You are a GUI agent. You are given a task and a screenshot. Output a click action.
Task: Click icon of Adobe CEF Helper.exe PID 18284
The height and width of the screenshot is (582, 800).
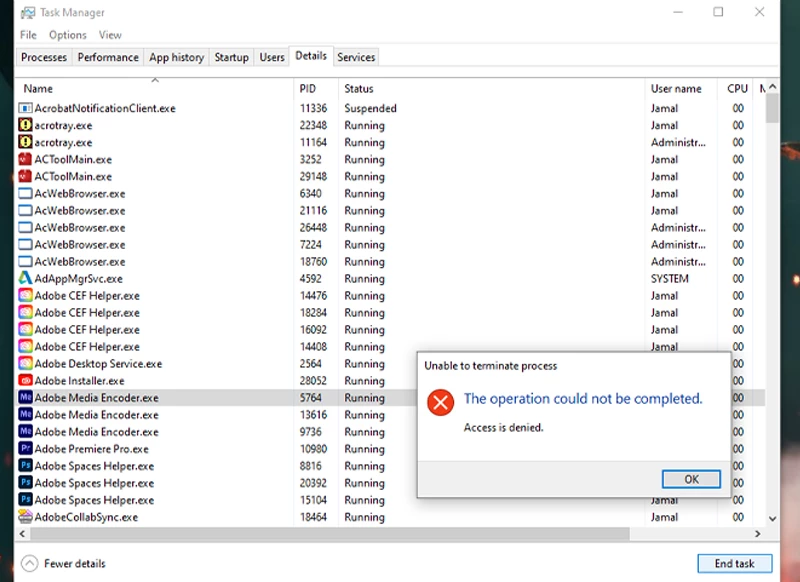point(25,313)
